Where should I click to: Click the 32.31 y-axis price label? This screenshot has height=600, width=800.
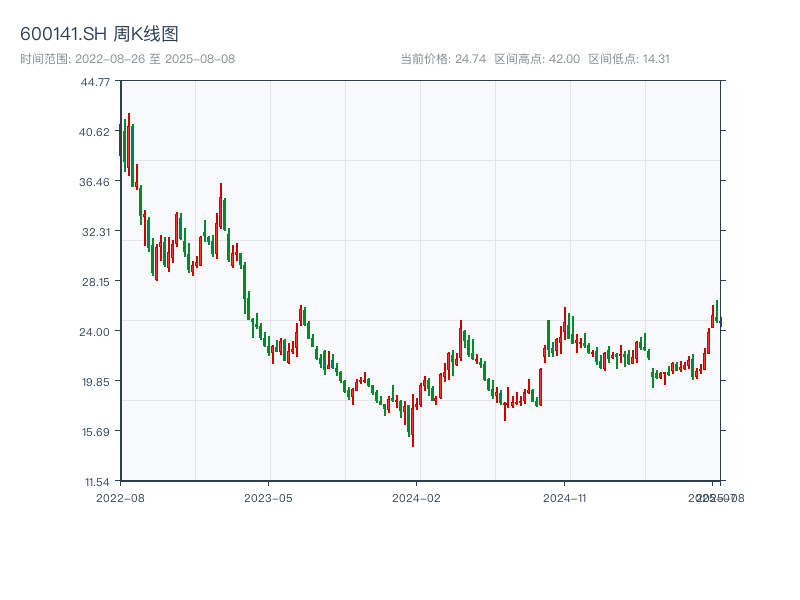95,232
